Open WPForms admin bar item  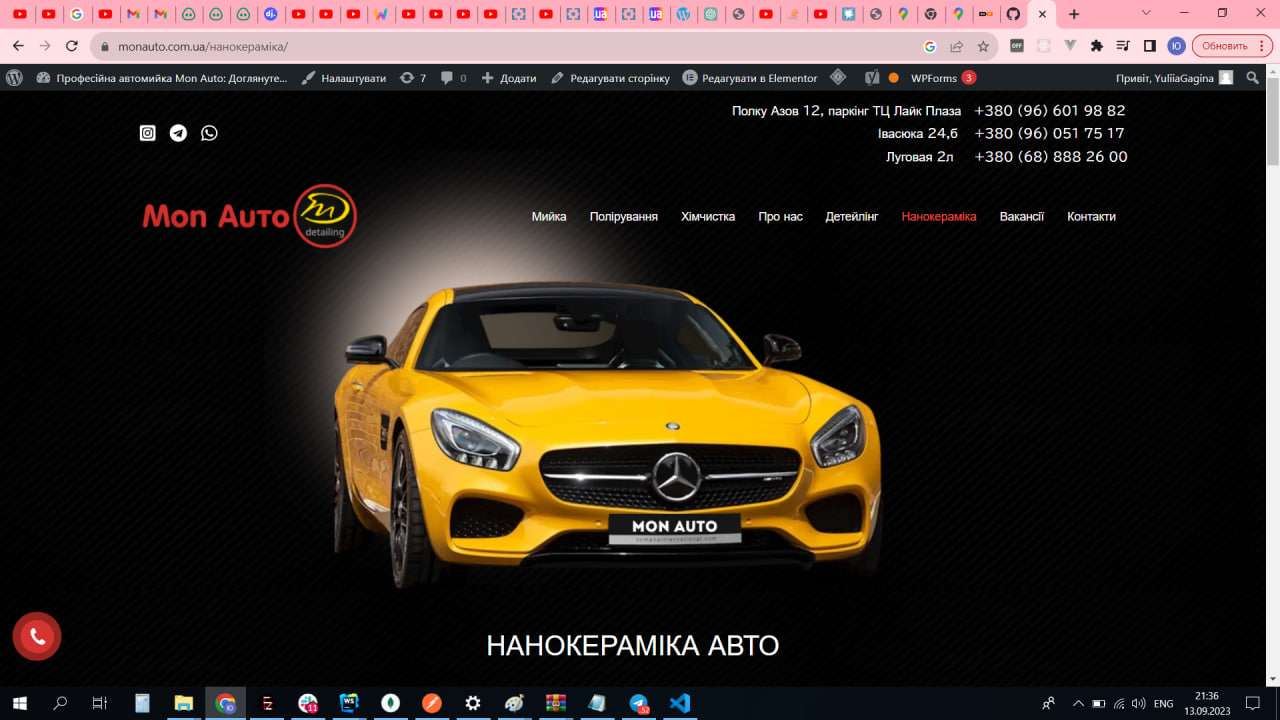tap(943, 78)
